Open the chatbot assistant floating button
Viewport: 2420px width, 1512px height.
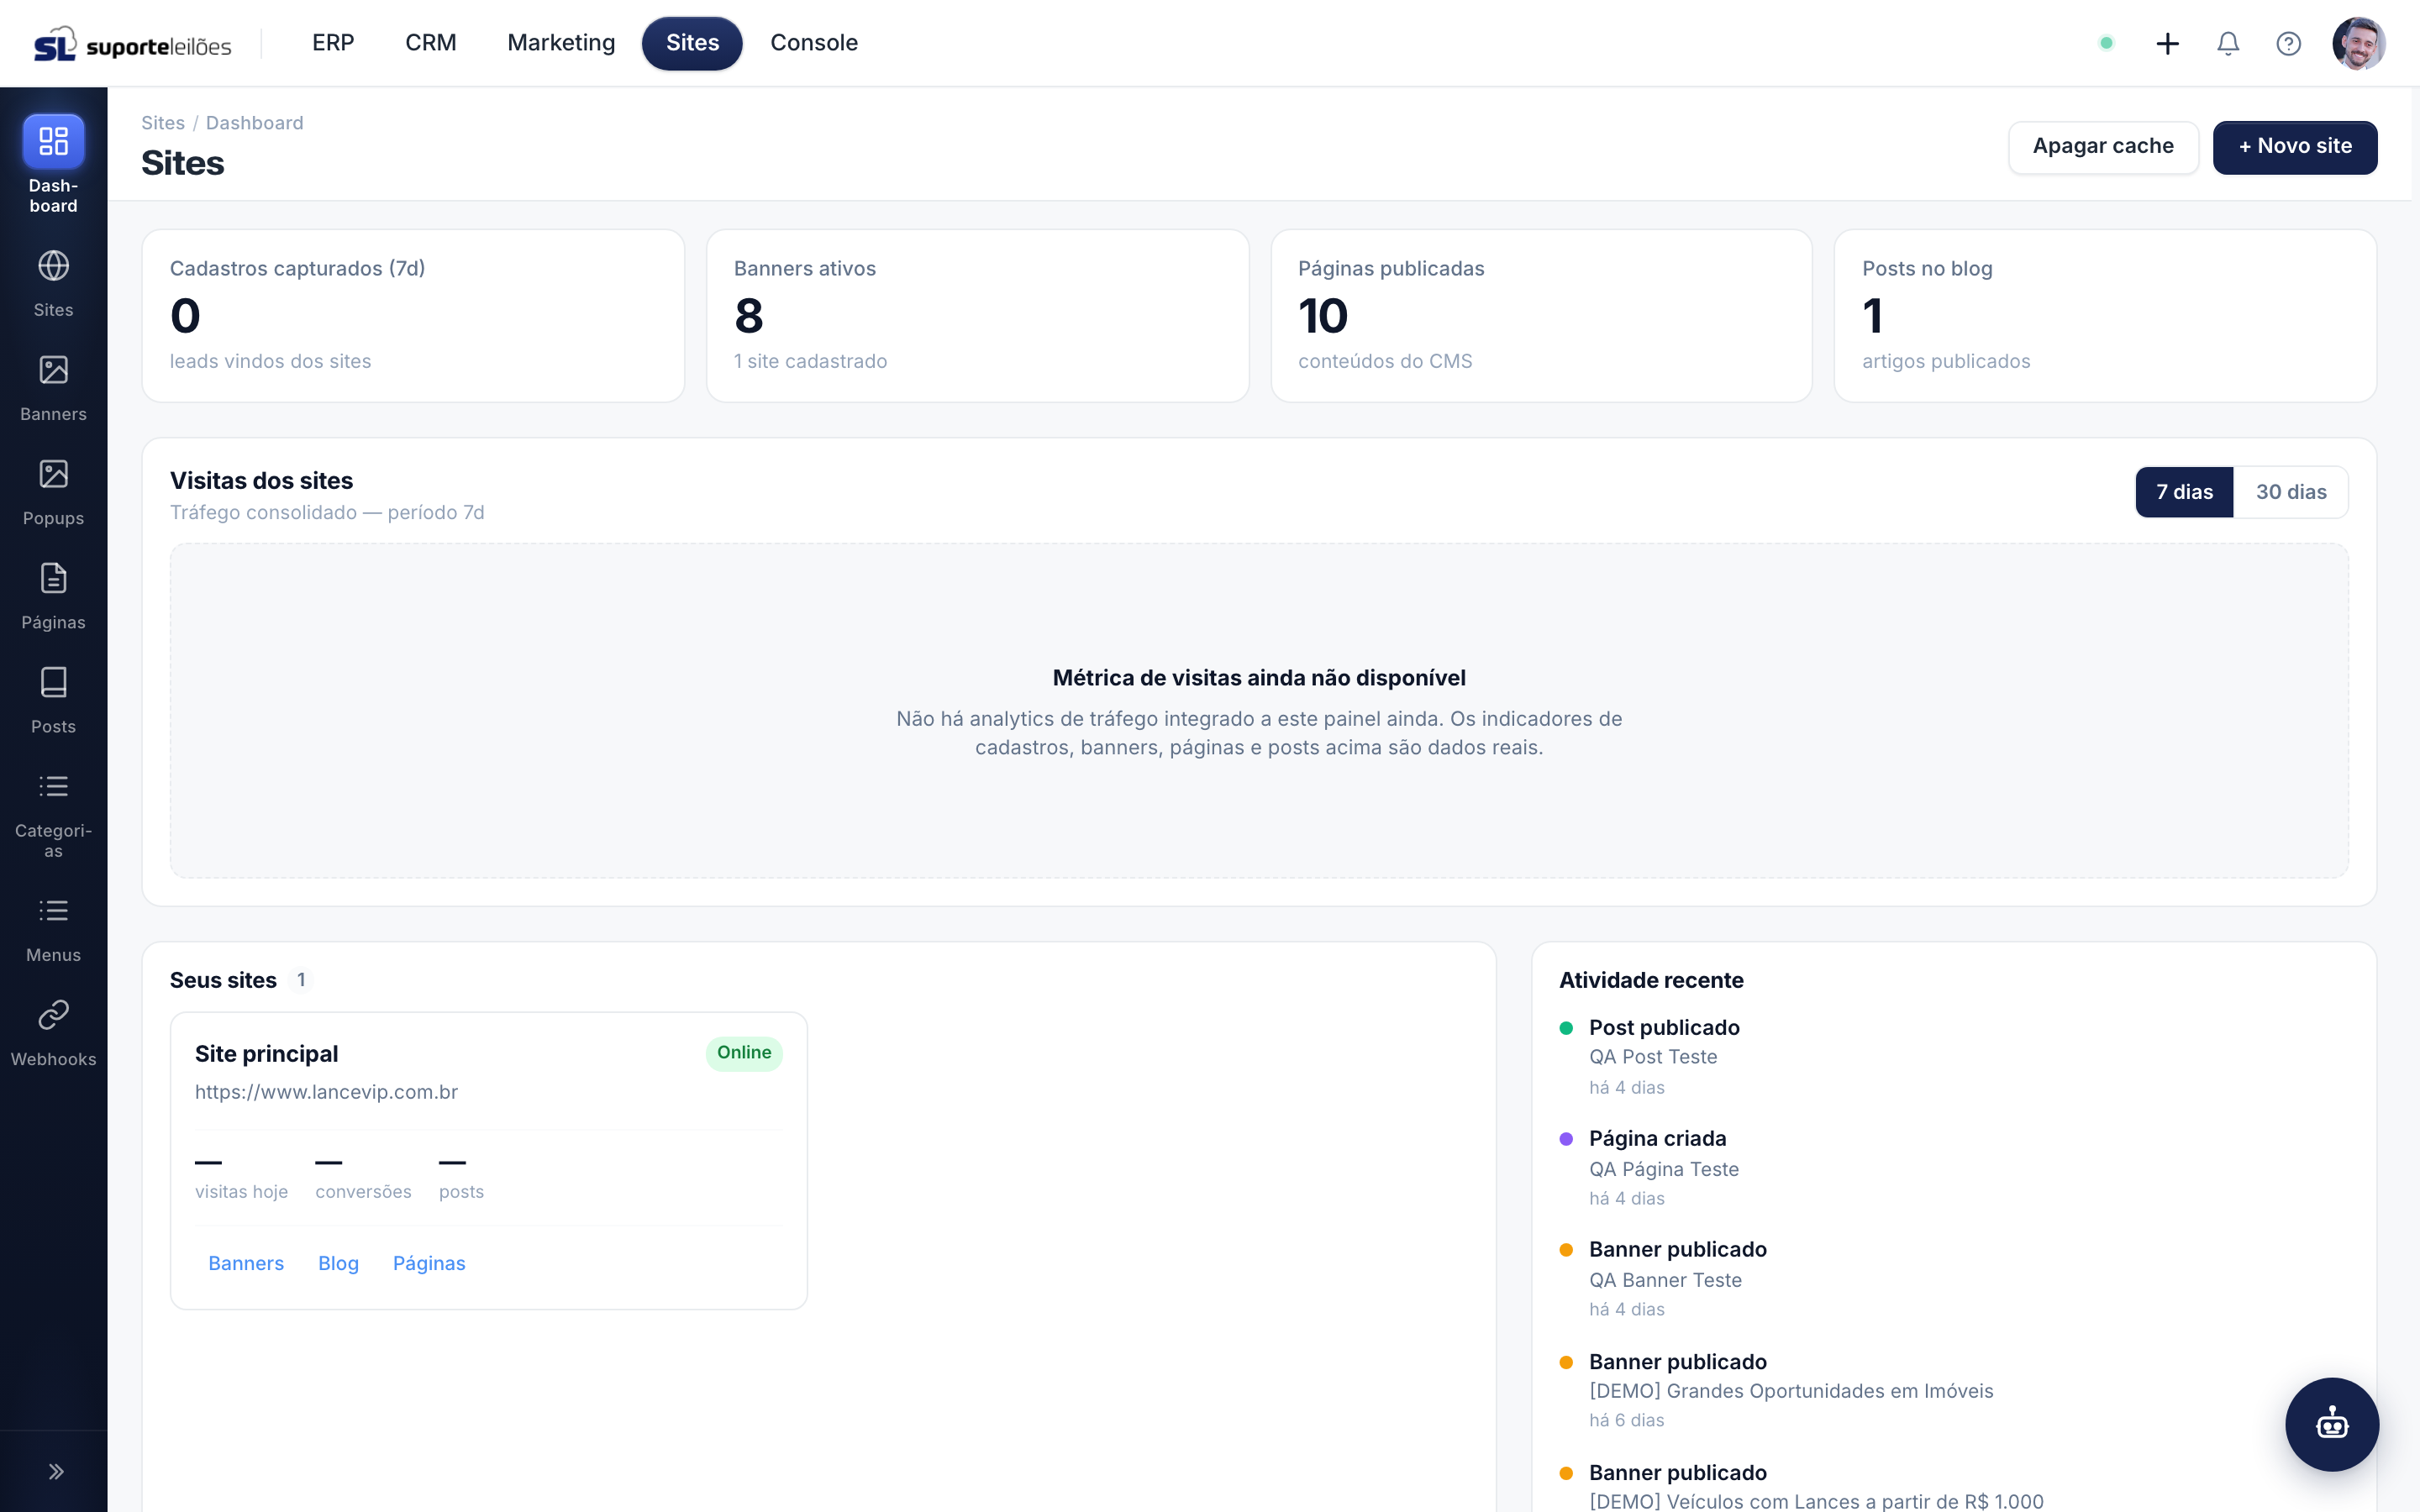(x=2332, y=1424)
